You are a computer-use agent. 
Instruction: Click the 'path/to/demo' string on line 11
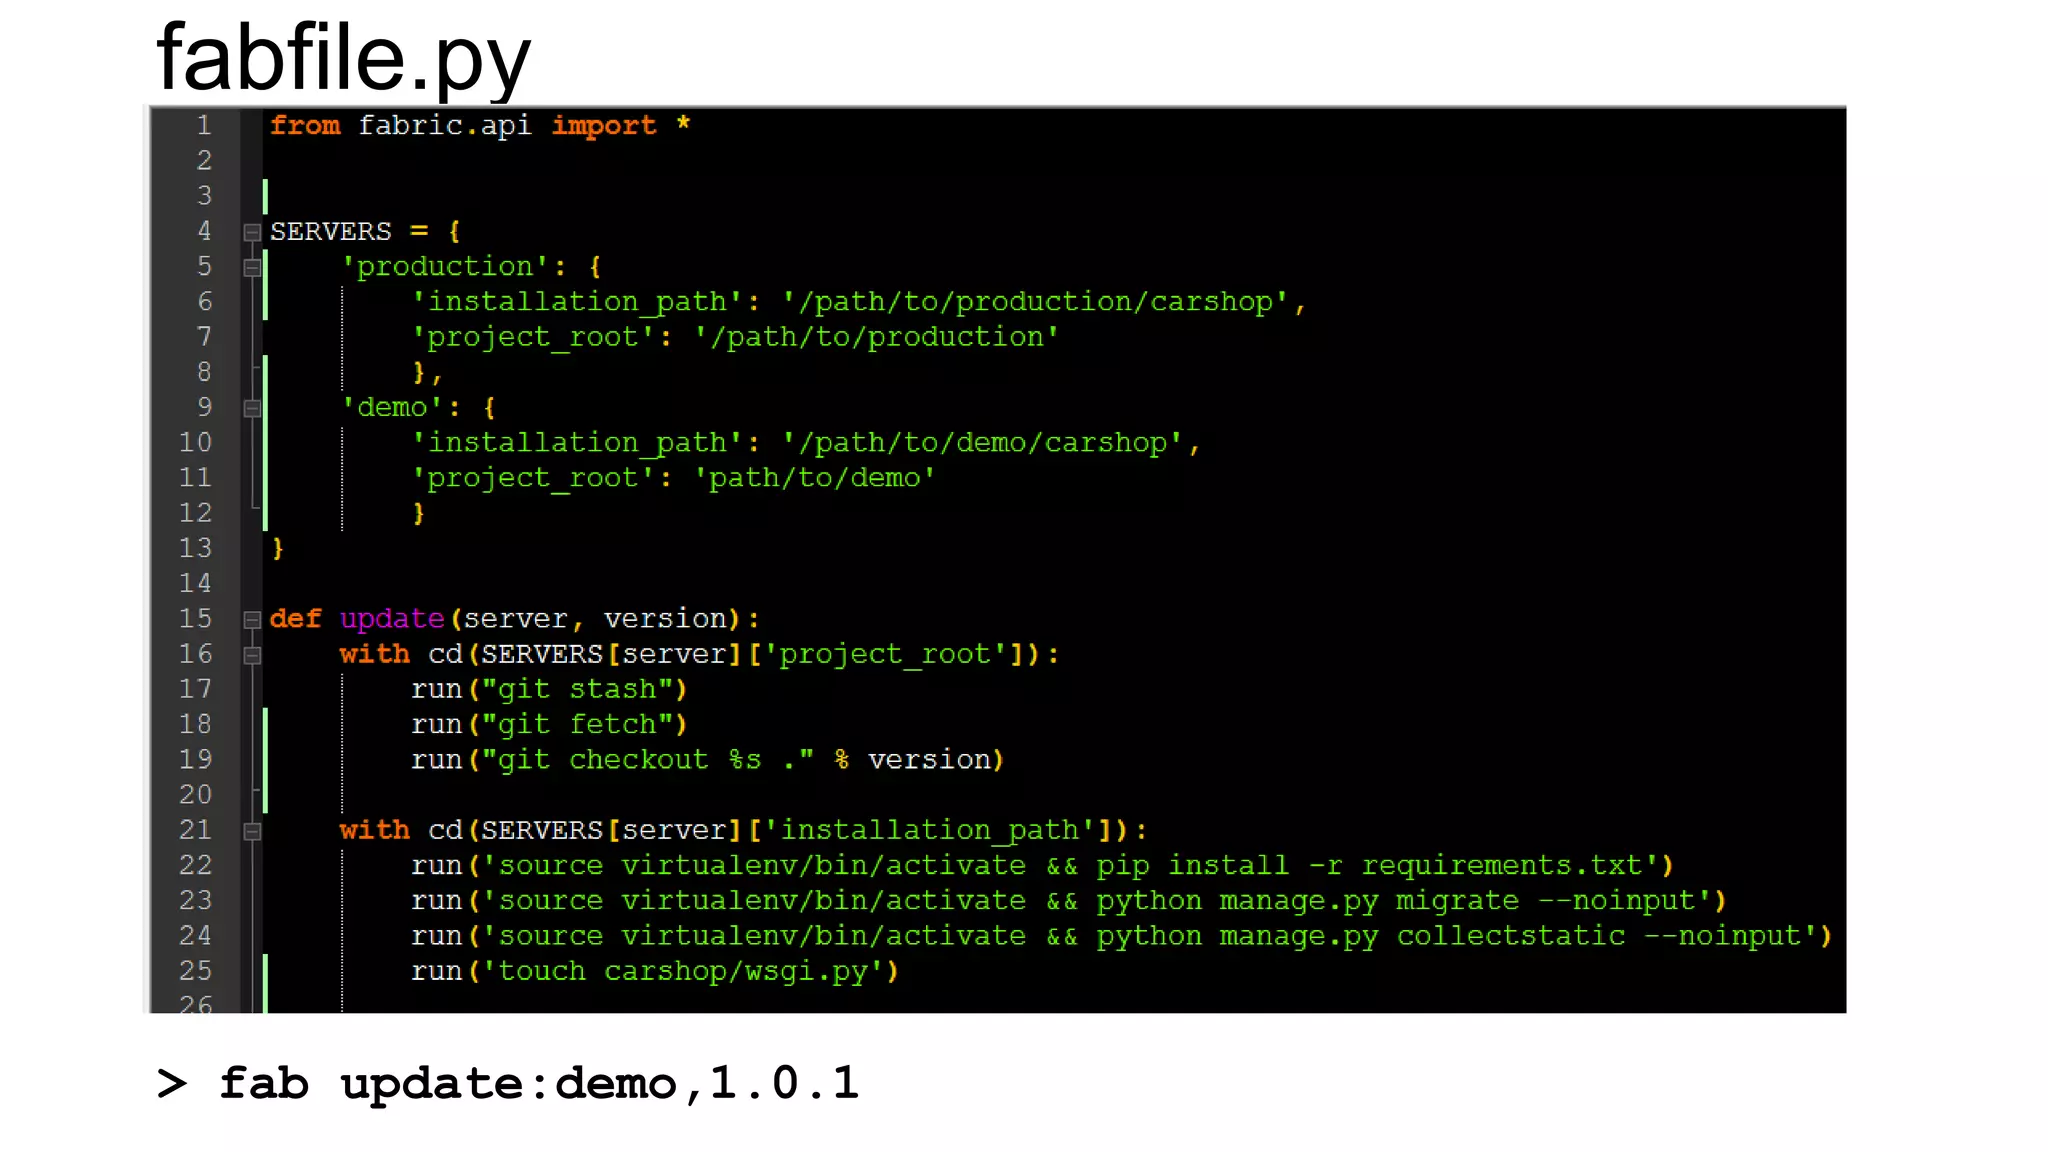815,478
